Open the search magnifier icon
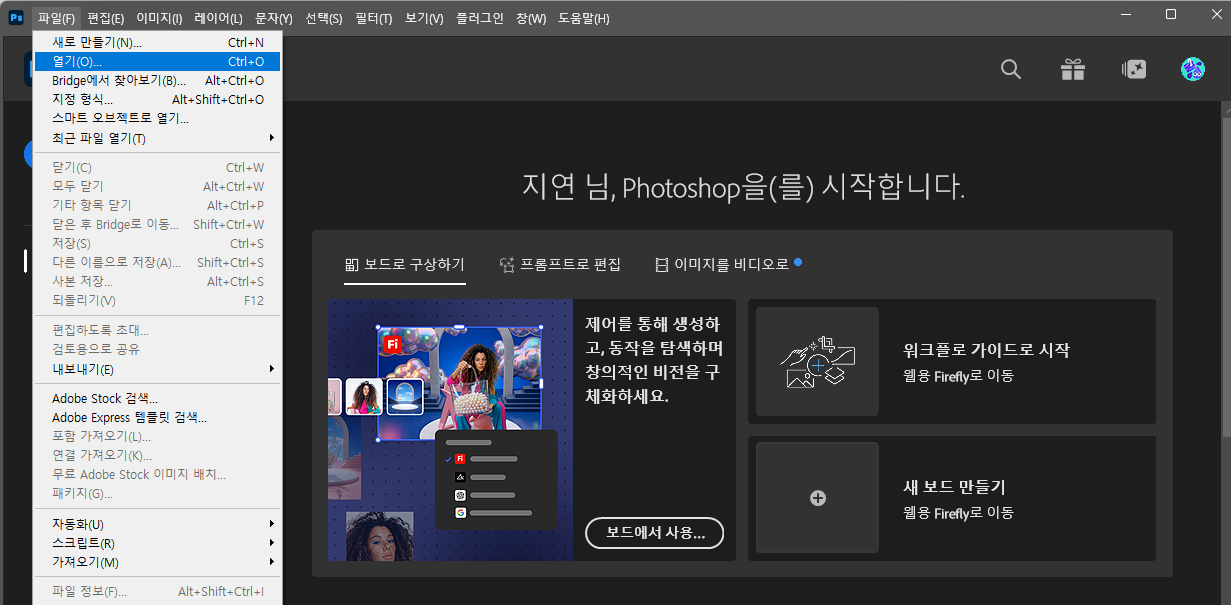This screenshot has width=1231, height=605. pyautogui.click(x=1011, y=69)
